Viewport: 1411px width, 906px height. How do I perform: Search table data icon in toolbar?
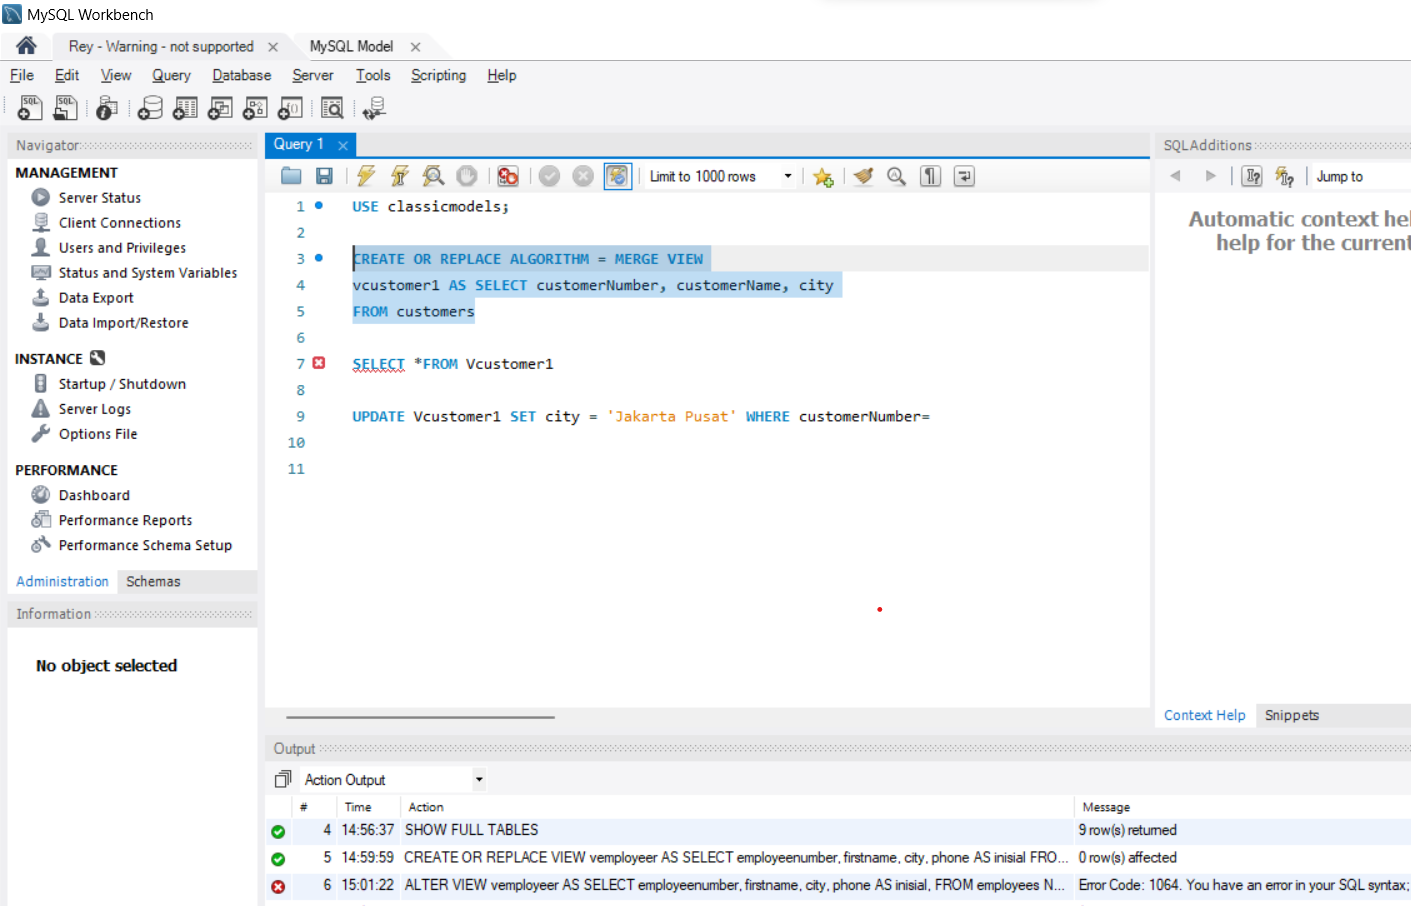tap(332, 108)
